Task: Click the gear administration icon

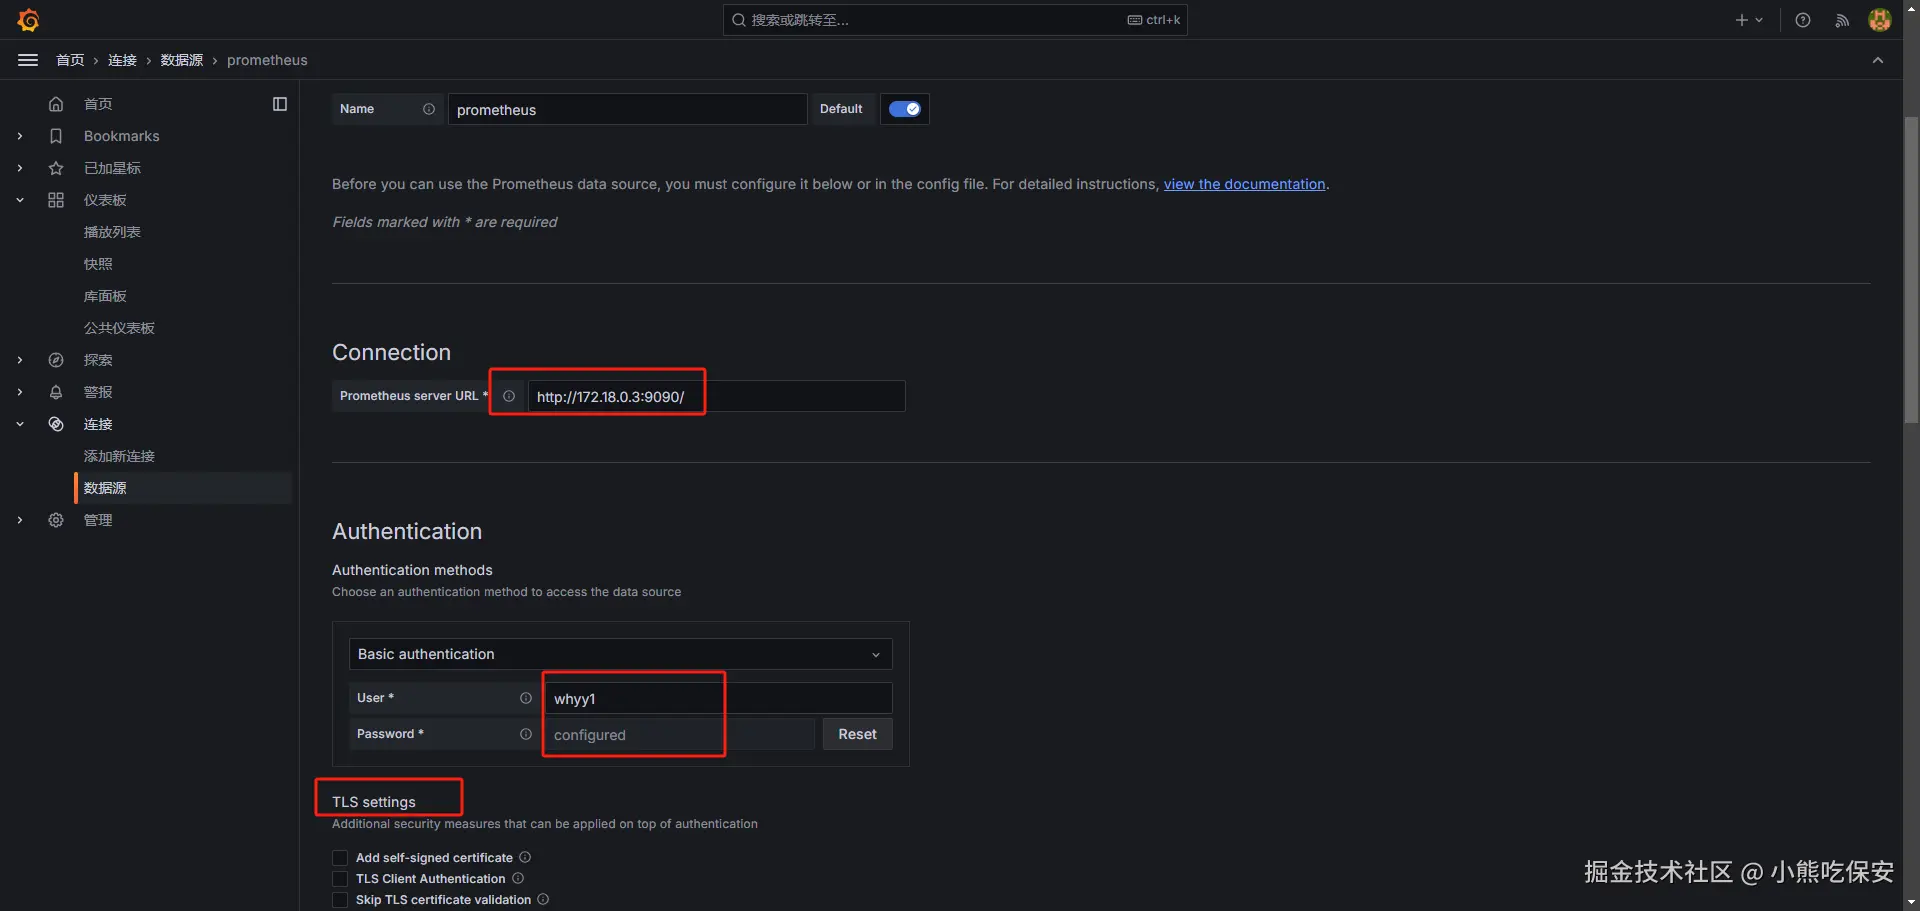Action: (x=56, y=520)
